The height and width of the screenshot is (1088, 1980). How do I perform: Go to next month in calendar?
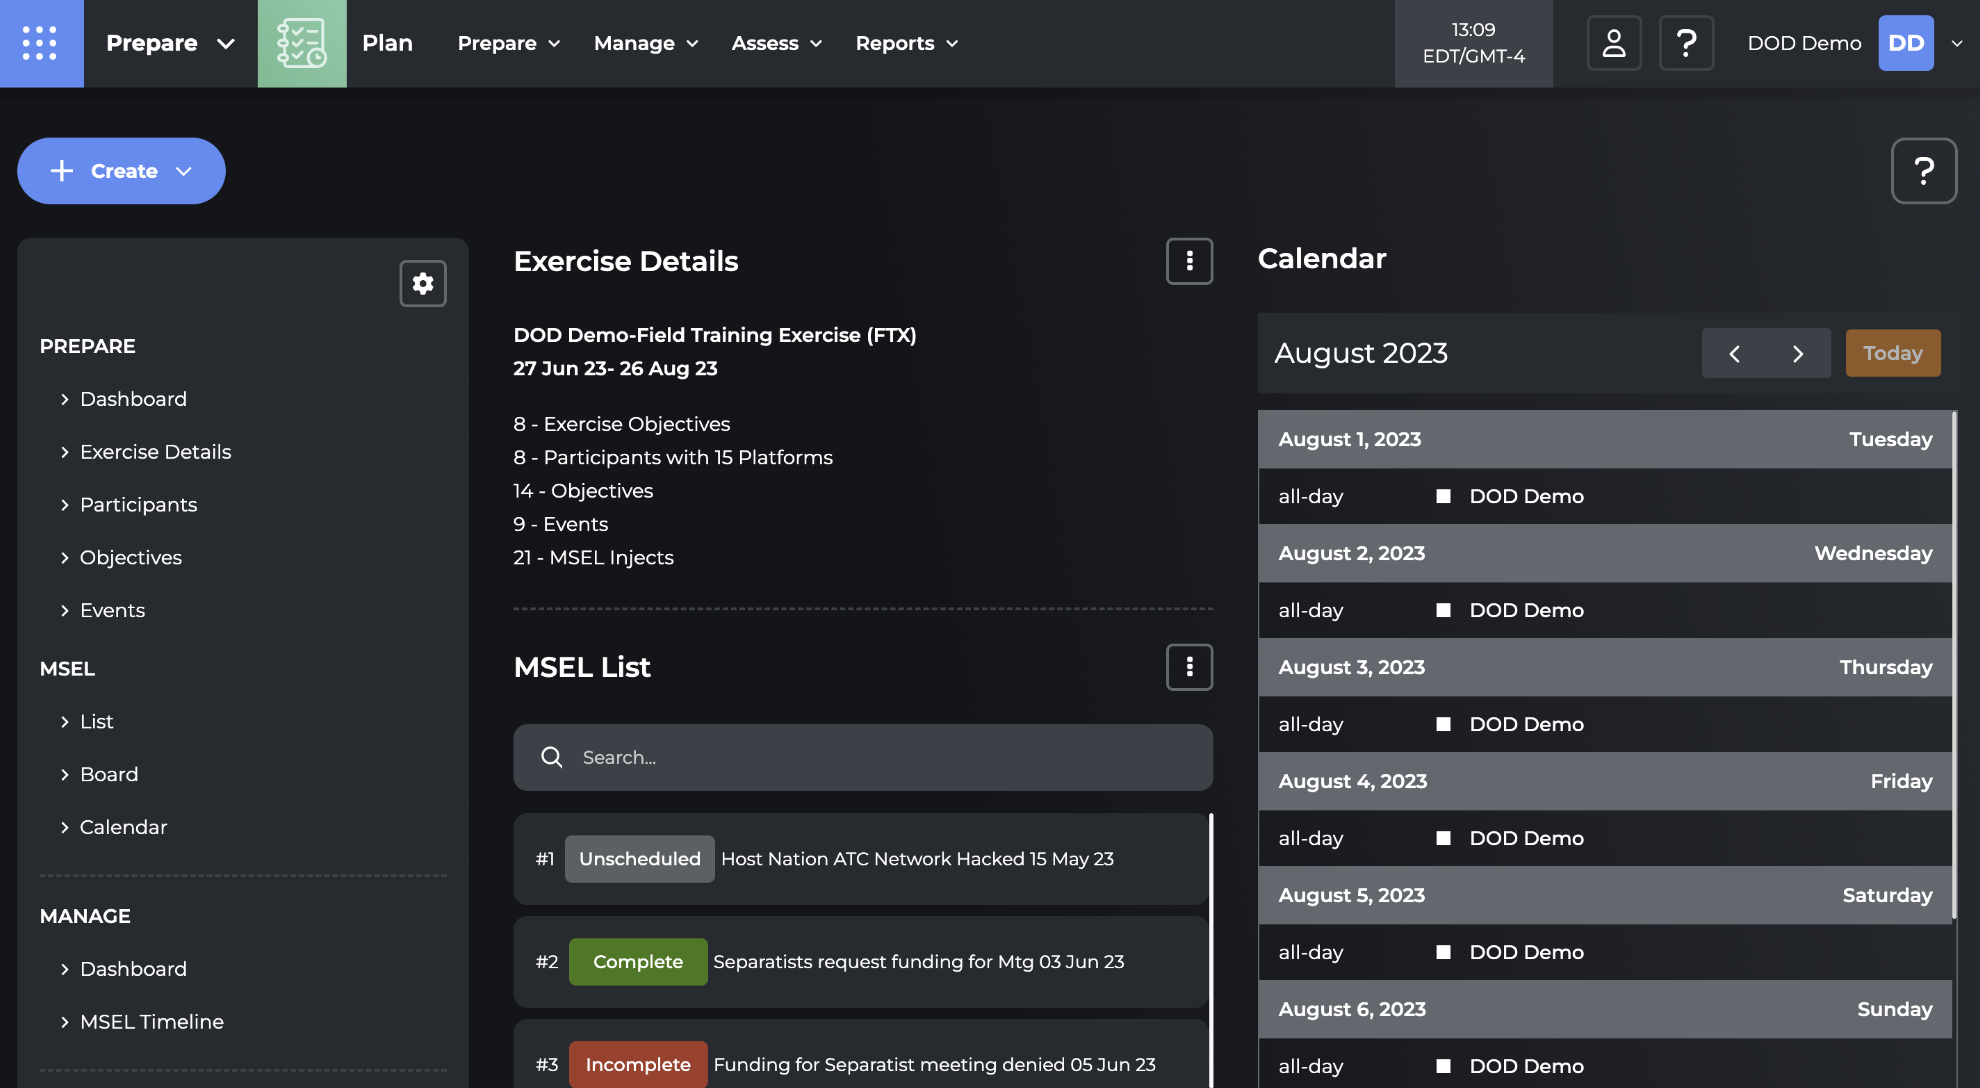pyautogui.click(x=1798, y=353)
